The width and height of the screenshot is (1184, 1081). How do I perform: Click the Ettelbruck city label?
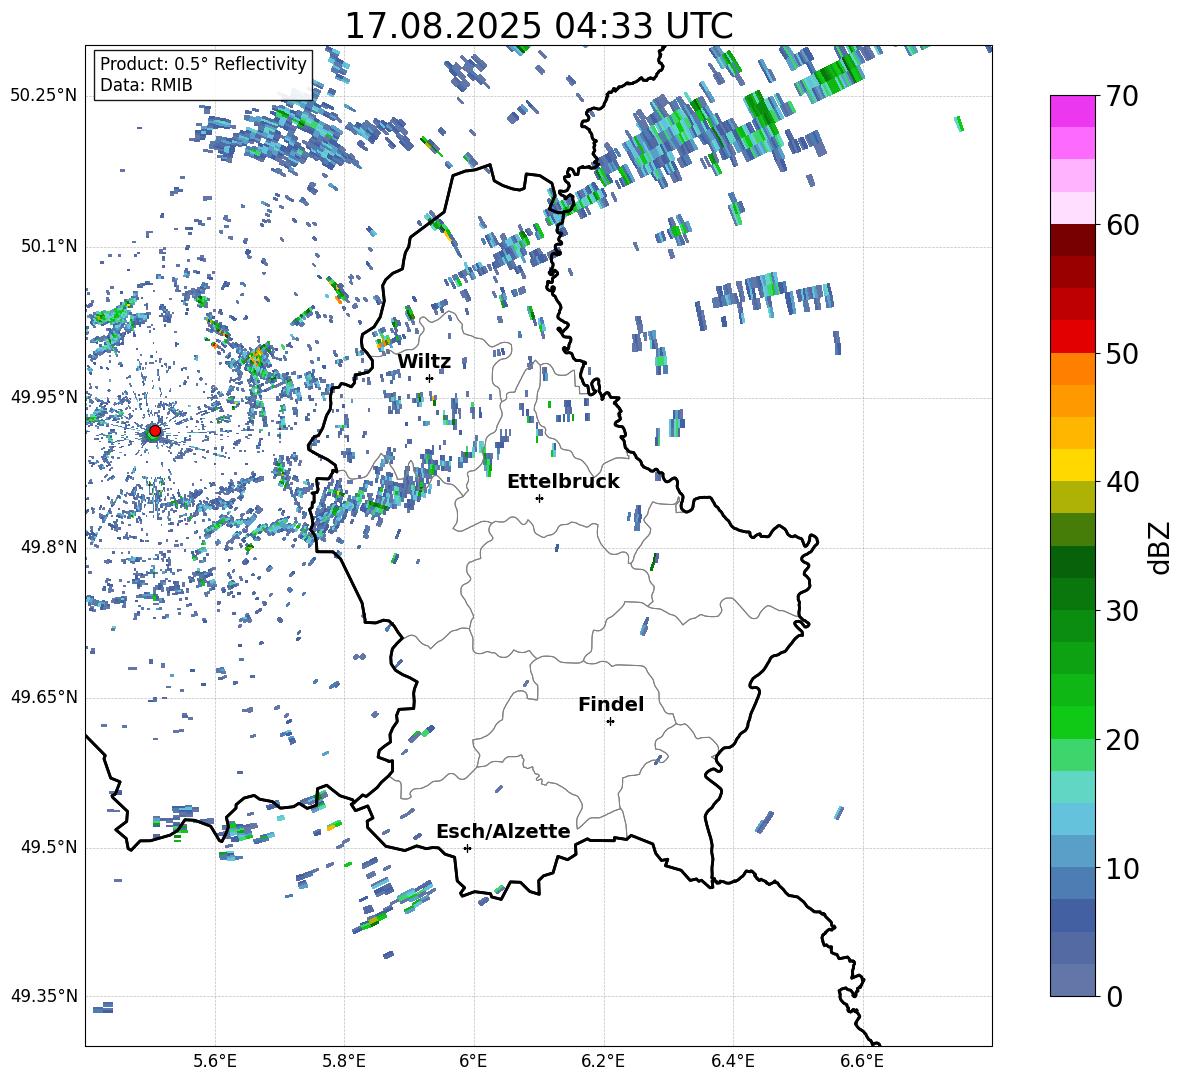coord(563,482)
